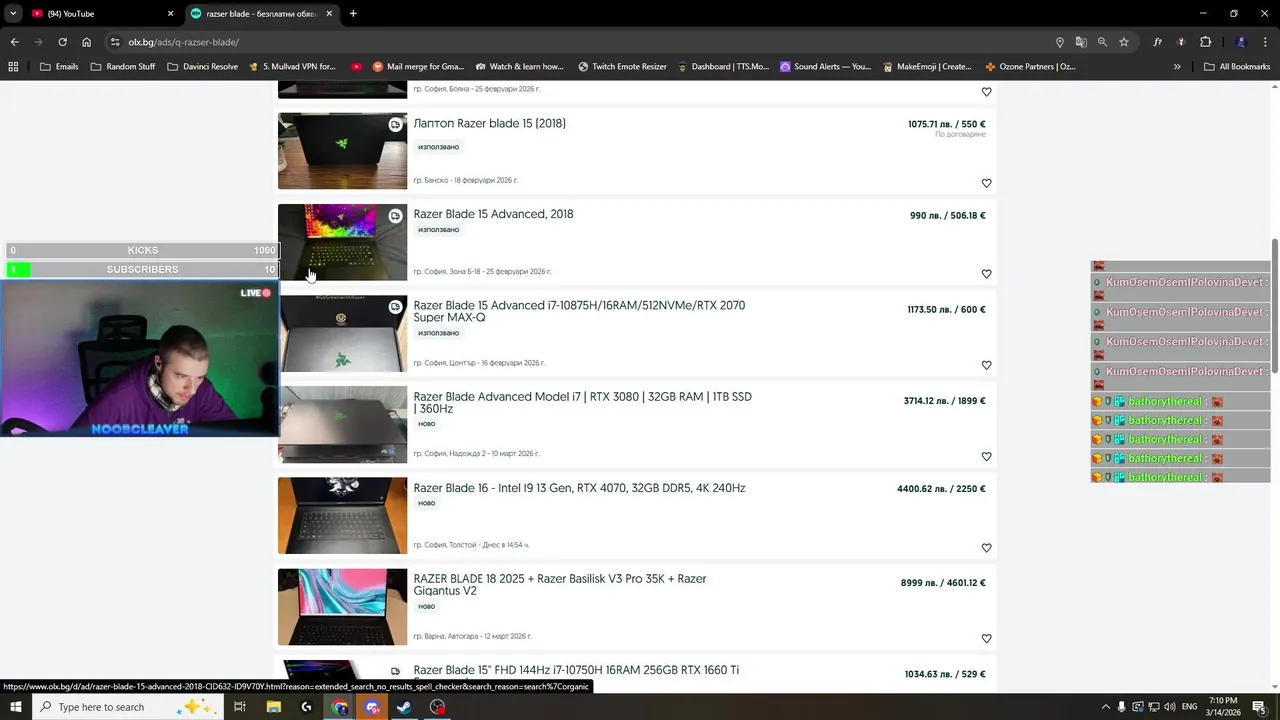Favorite the Лаптоп Razer blade 15 (2018) listing
1280x720 pixels.
pos(986,183)
